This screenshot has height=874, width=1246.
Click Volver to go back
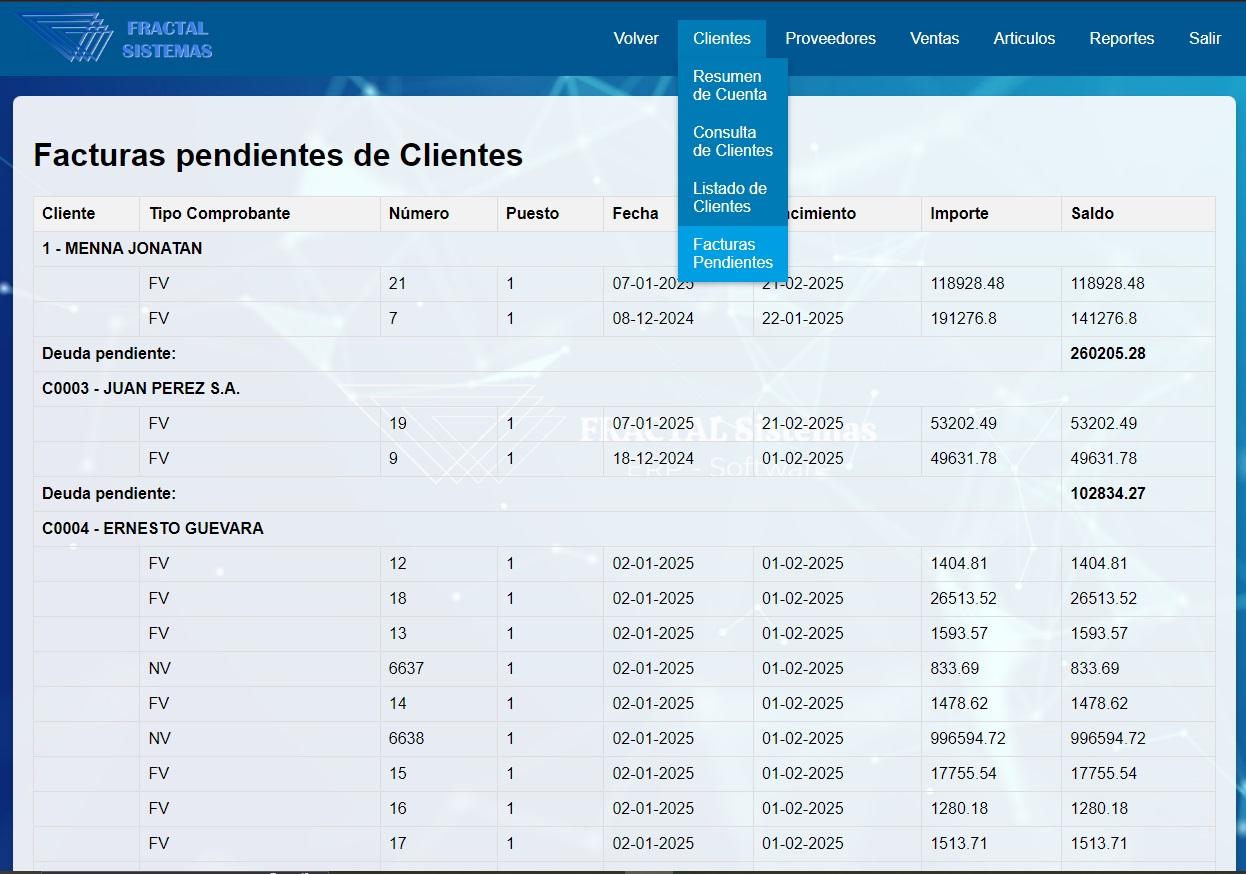tap(636, 38)
